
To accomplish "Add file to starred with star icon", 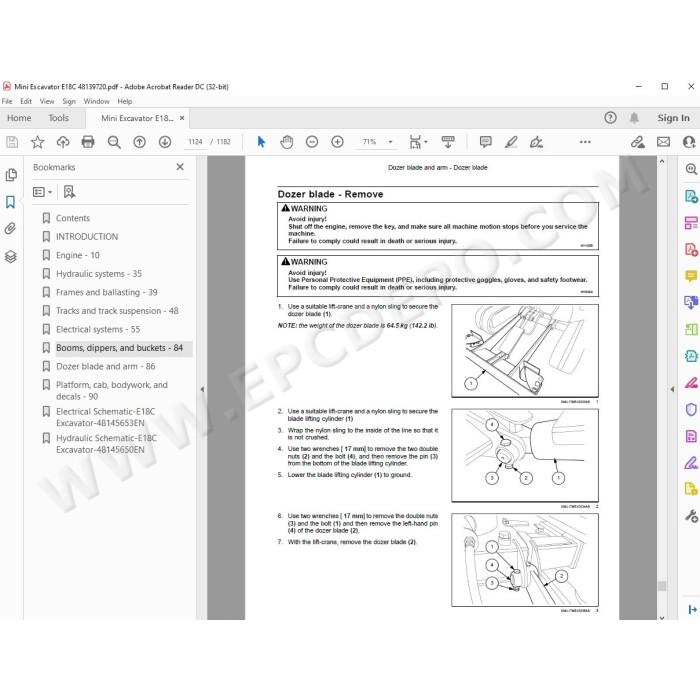I will pyautogui.click(x=38, y=142).
